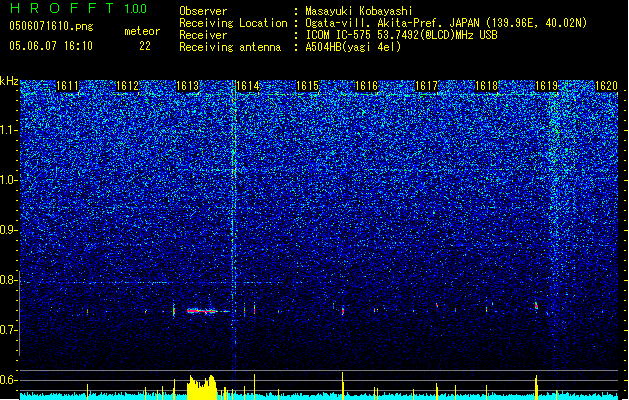The image size is (629, 400).
Task: Select observer name Masayuki Kobayashi
Action: click(359, 11)
